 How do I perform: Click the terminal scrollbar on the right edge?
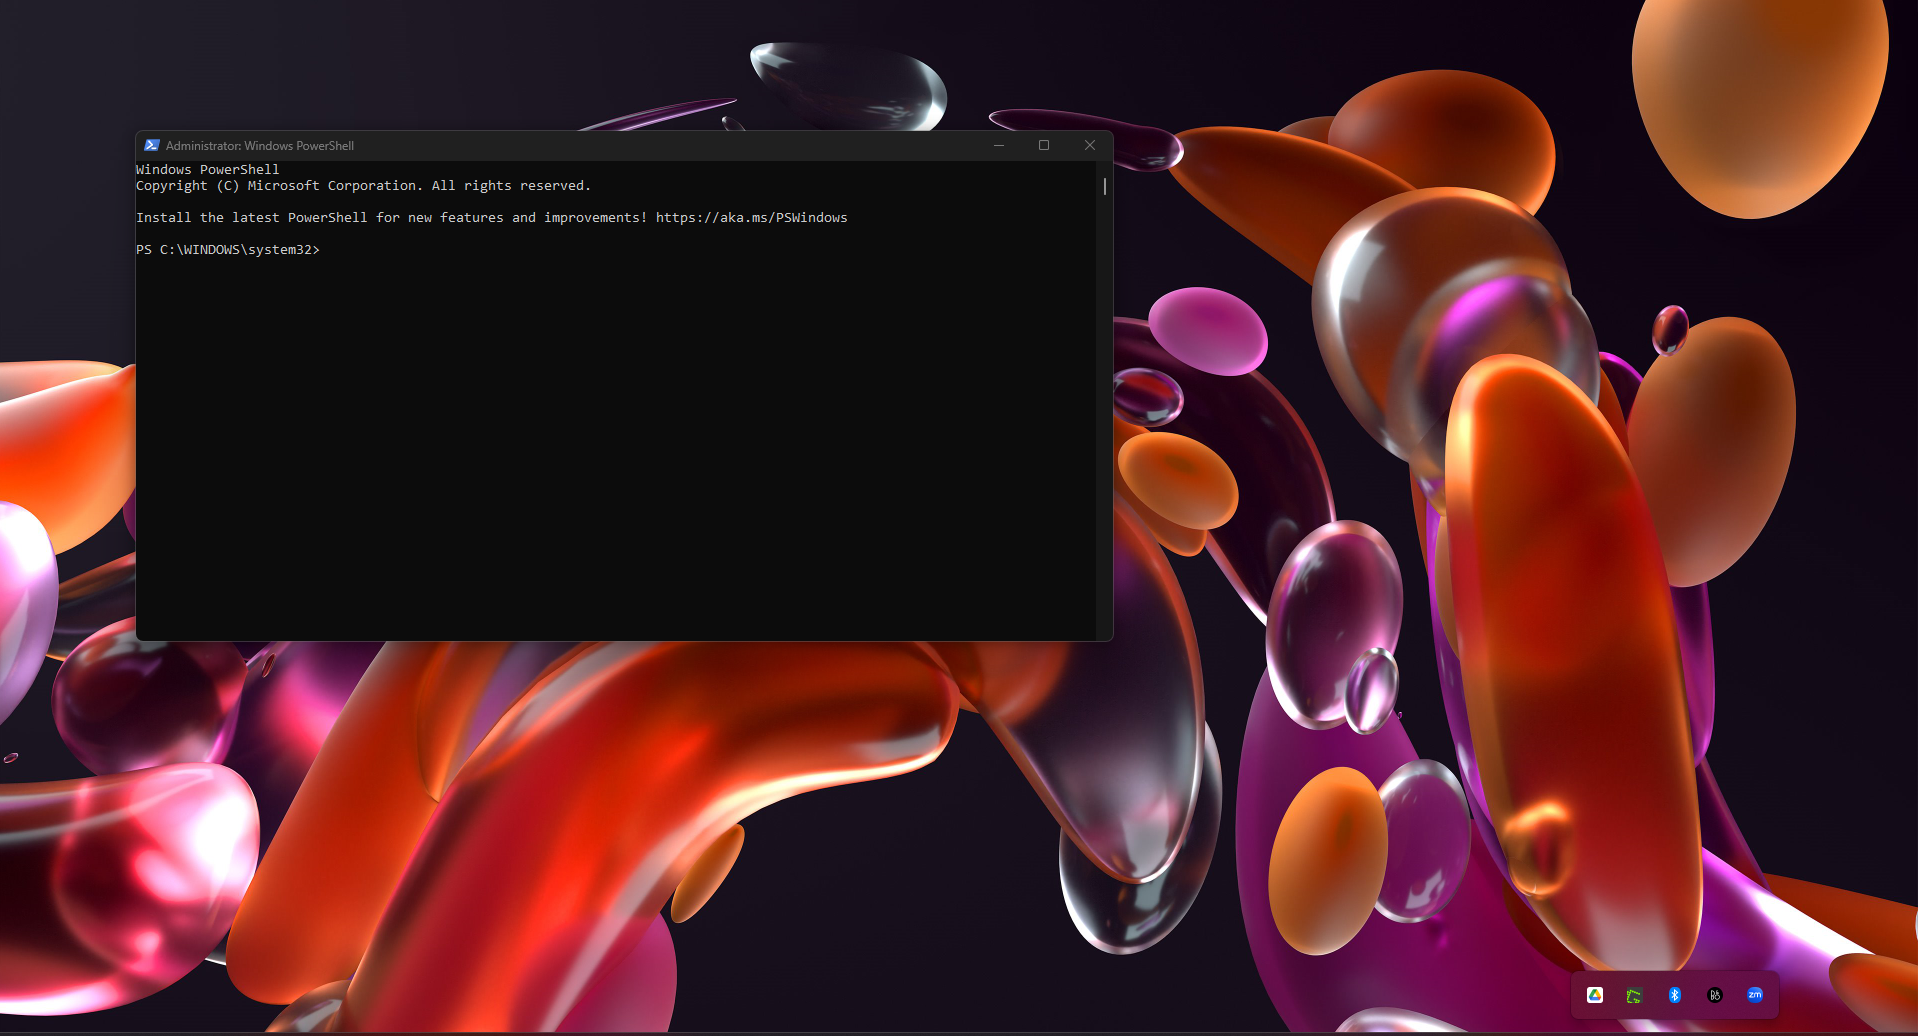point(1102,186)
